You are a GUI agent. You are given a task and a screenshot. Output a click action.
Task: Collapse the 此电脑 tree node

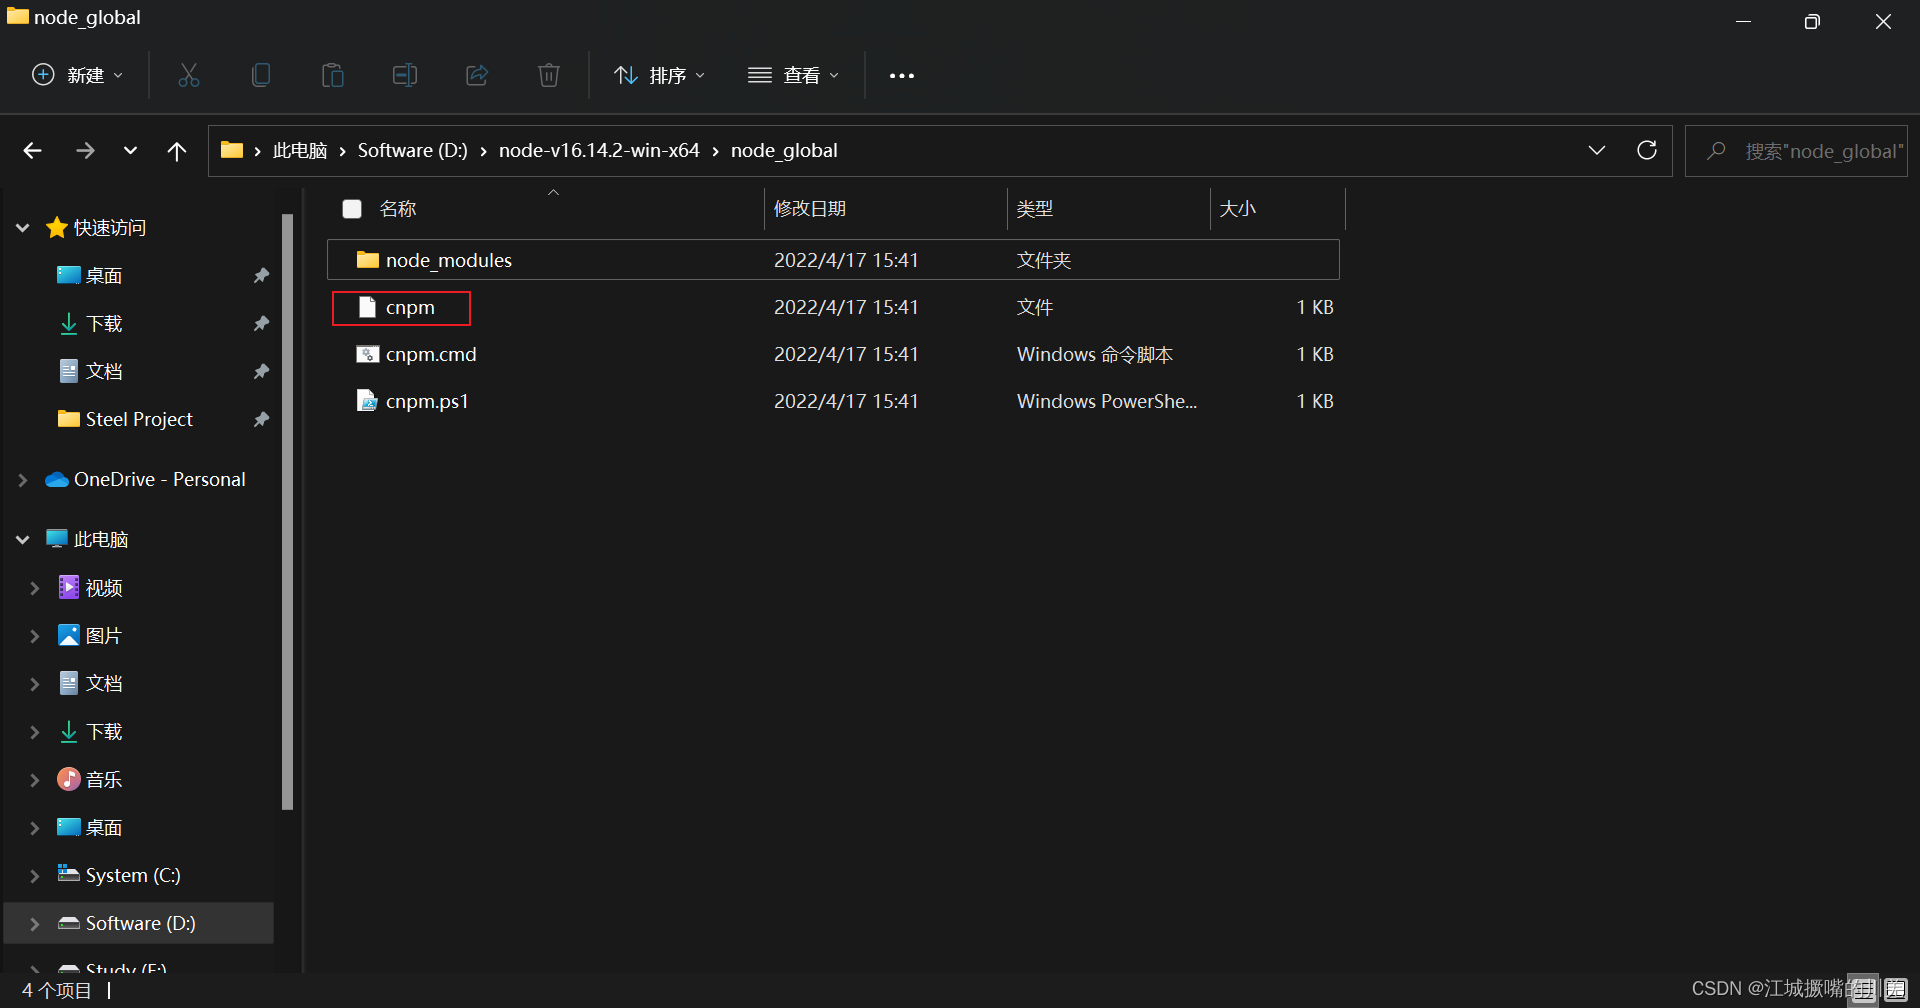[x=23, y=540]
